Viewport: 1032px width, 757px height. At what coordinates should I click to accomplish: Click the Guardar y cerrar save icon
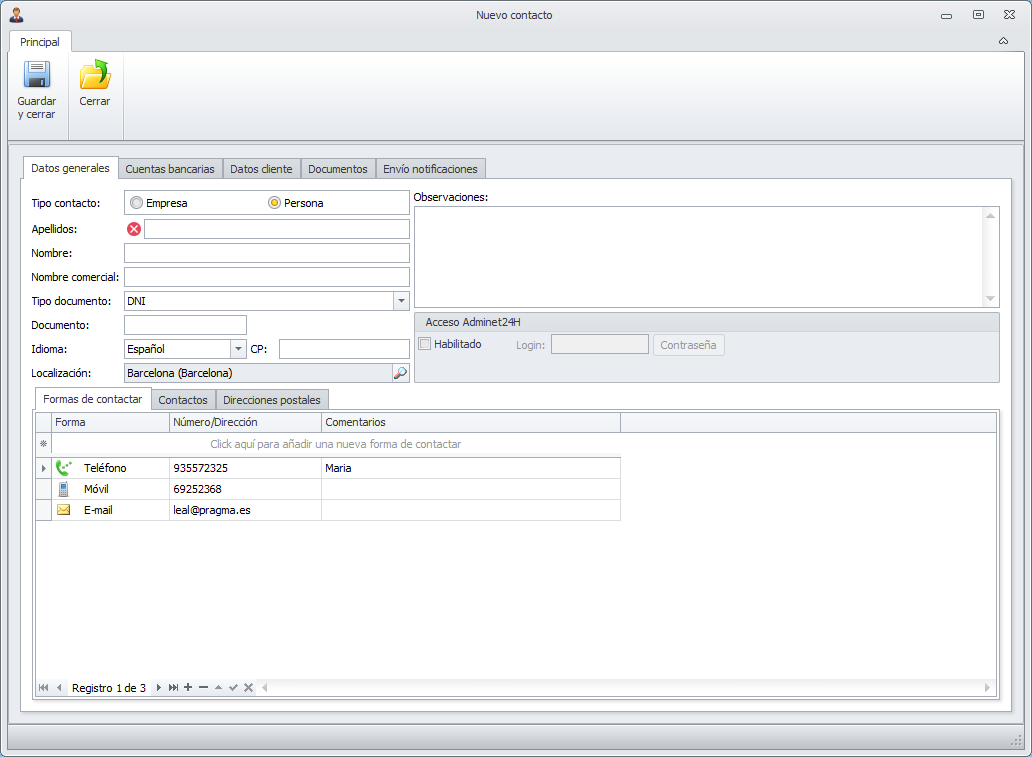click(37, 76)
